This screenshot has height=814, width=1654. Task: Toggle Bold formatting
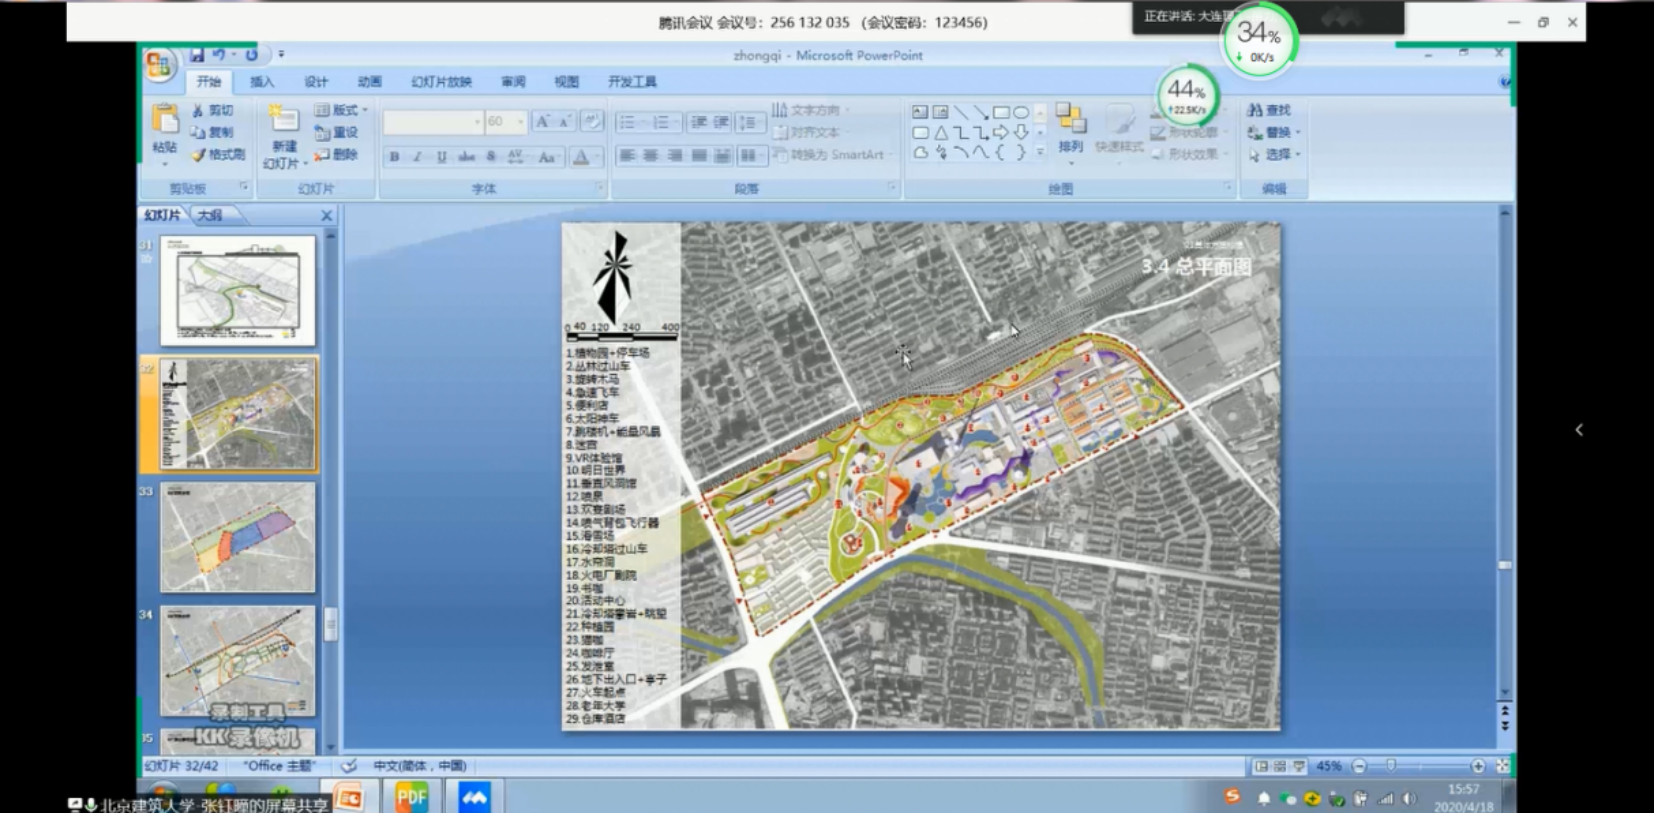pos(394,156)
